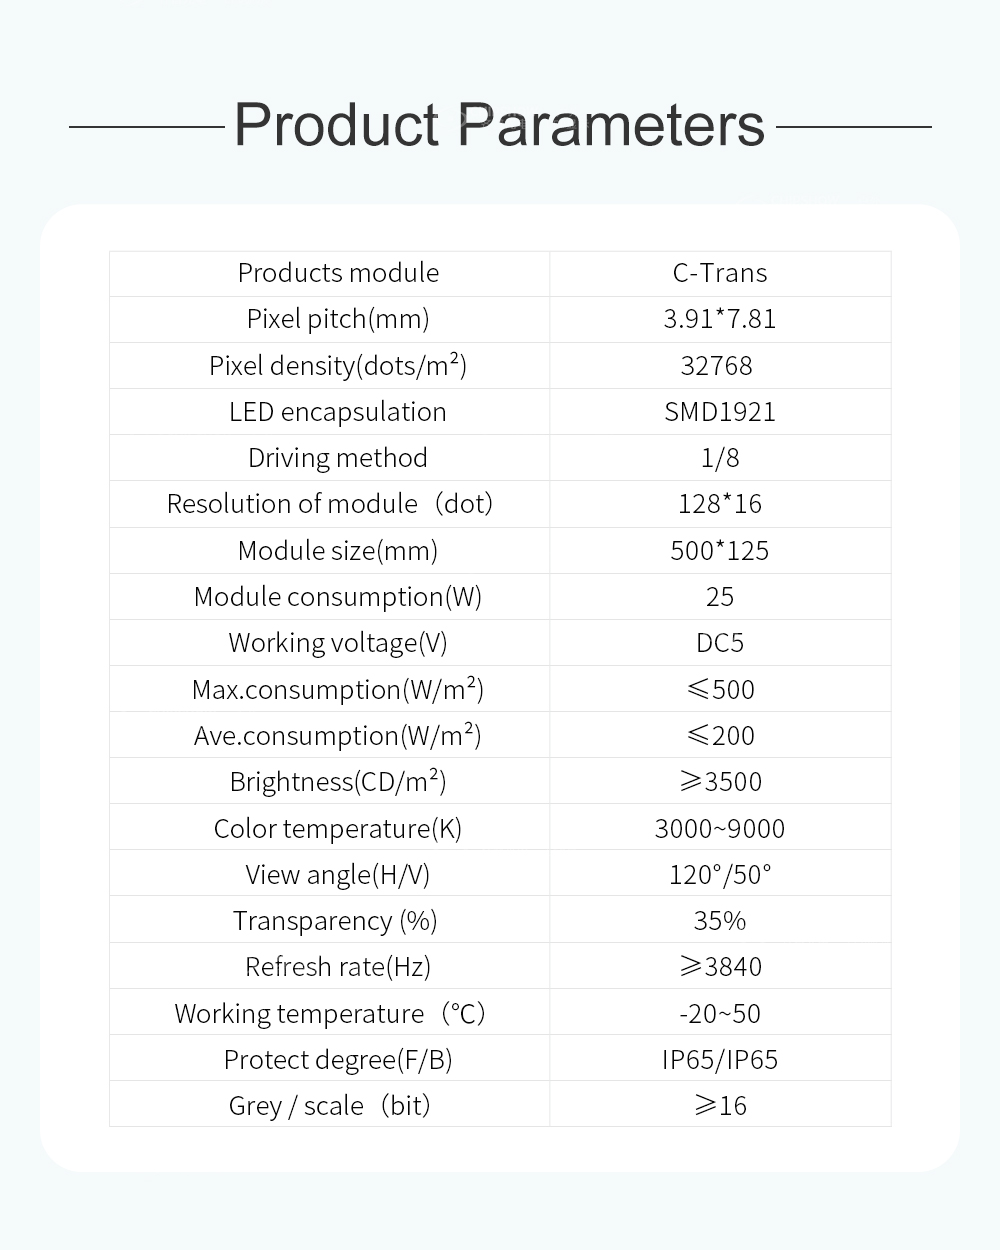Click the Product Parameters heading

(499, 126)
